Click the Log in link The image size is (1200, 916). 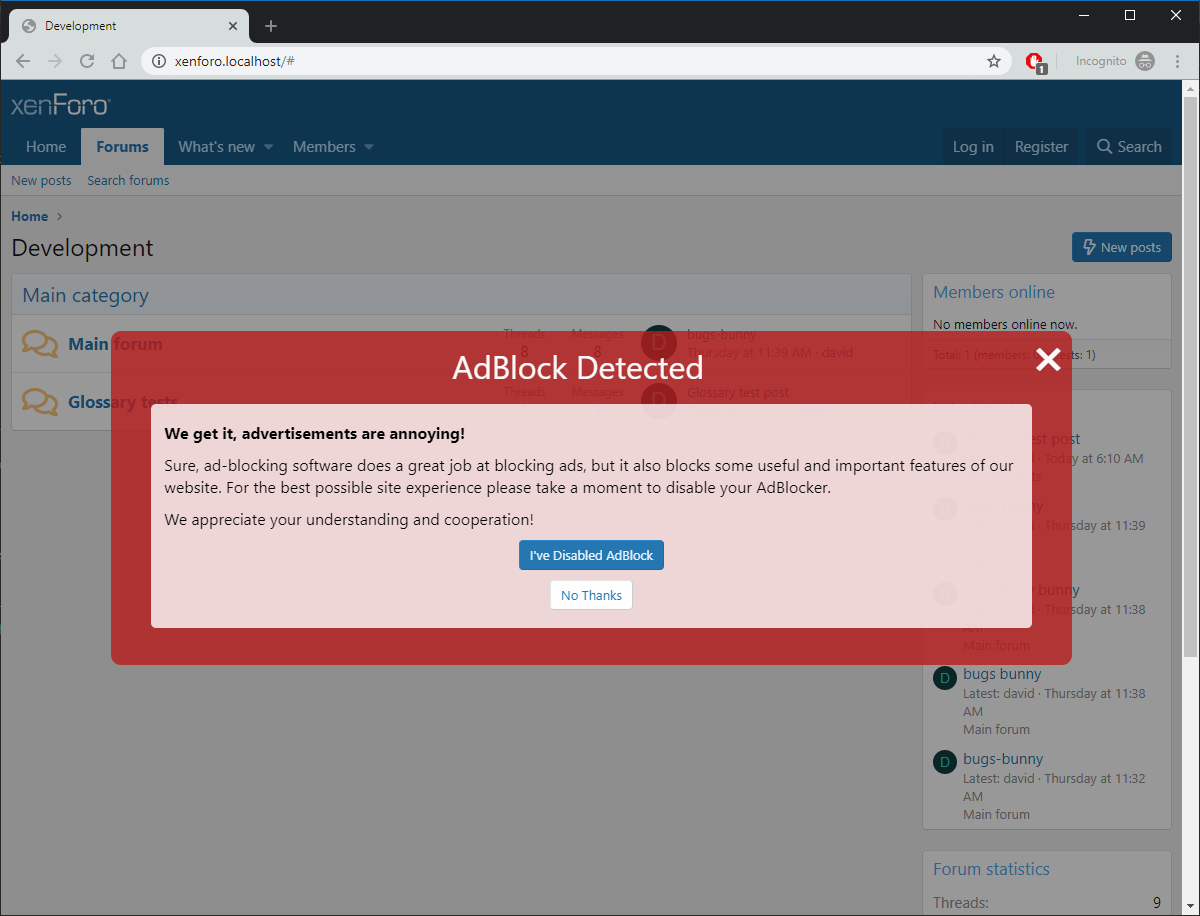[x=972, y=147]
